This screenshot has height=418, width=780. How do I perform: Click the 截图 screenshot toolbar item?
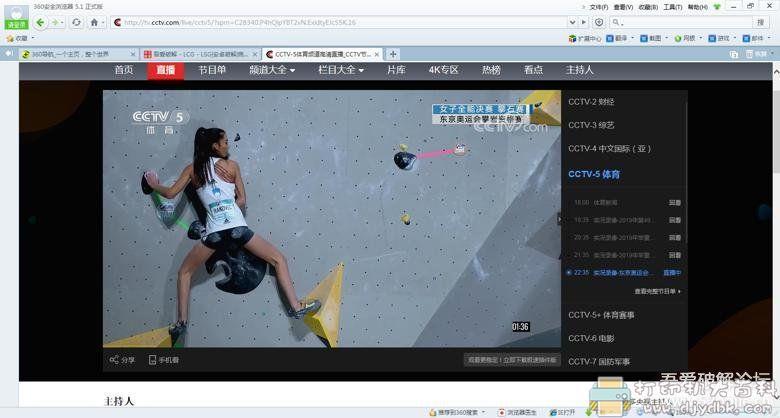click(x=651, y=38)
